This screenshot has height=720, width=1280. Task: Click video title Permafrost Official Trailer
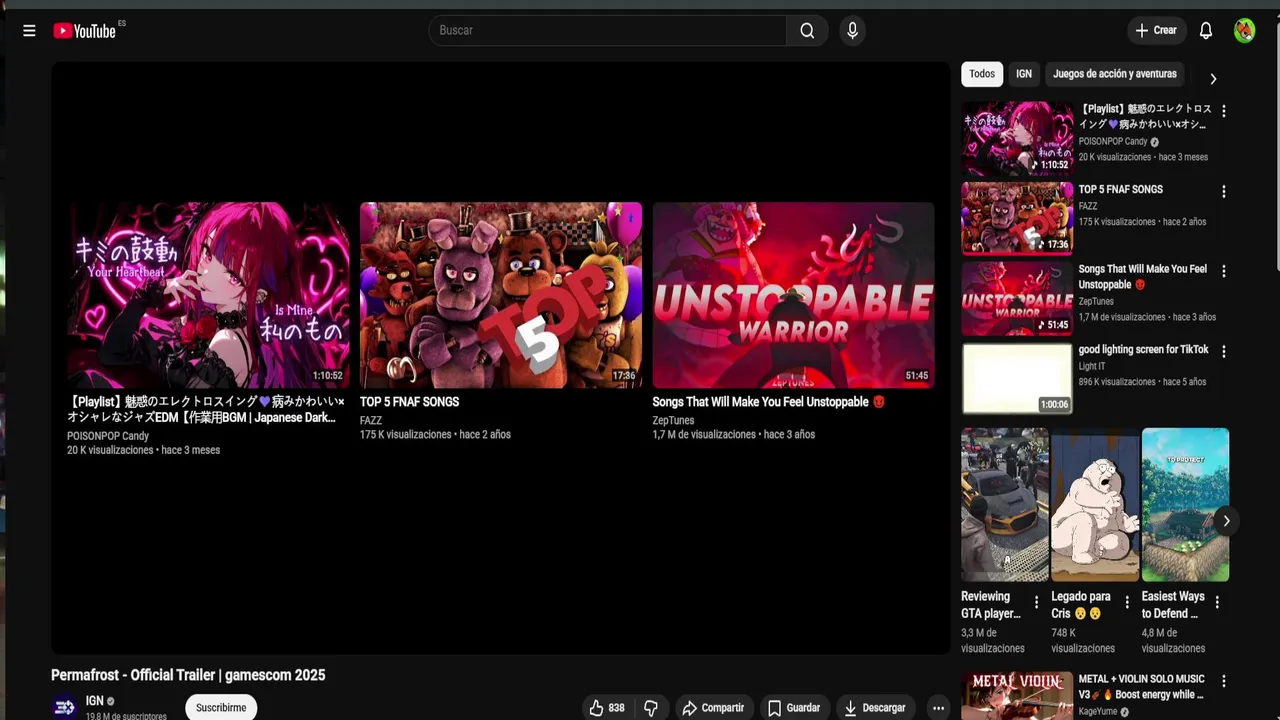(x=188, y=675)
